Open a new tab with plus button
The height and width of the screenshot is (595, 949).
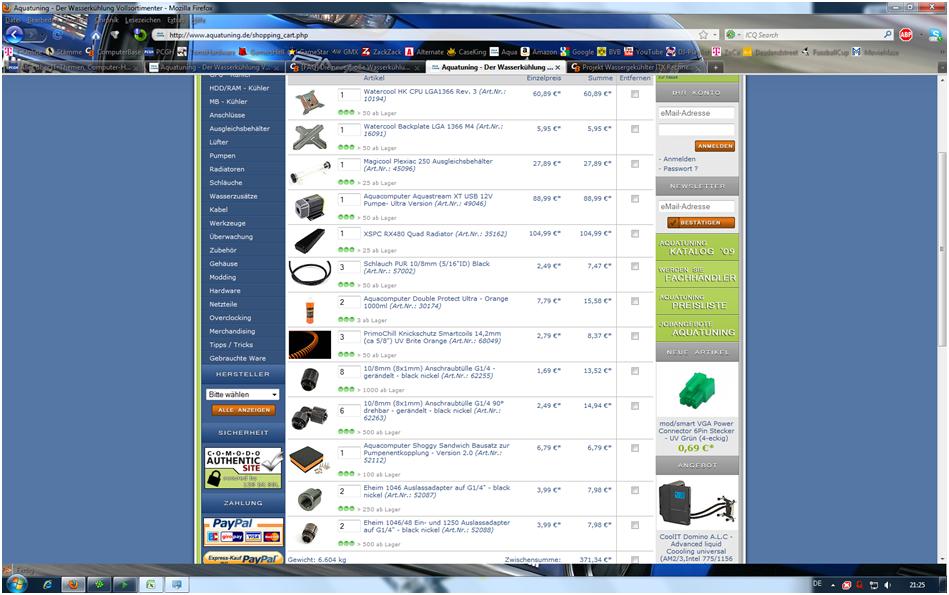(x=714, y=67)
